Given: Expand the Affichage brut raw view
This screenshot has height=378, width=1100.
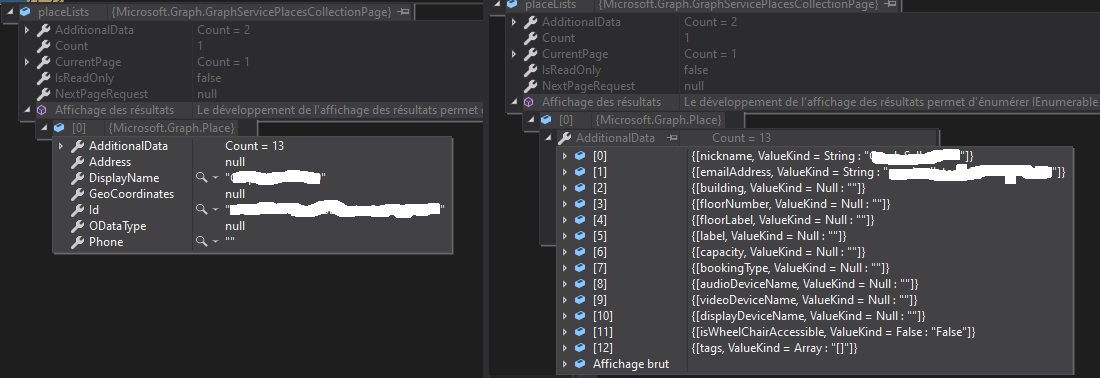Looking at the screenshot, I should tap(565, 364).
